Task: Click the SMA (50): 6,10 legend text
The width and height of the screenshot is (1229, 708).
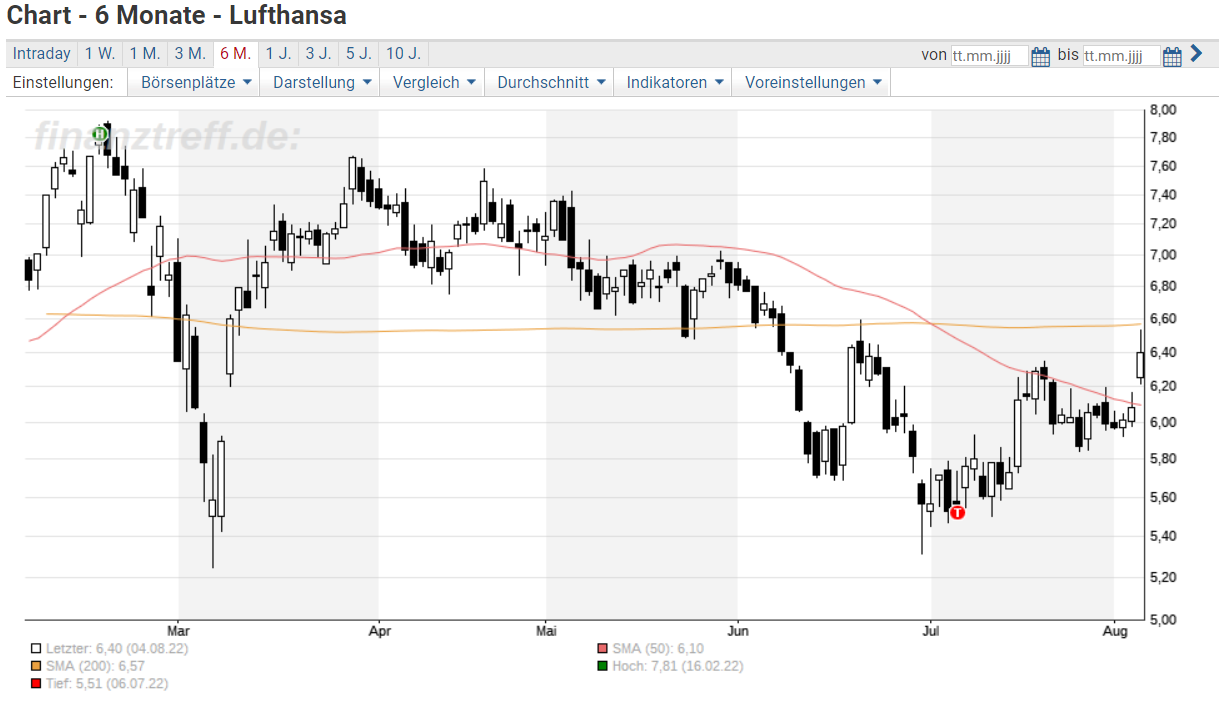Action: coord(657,649)
